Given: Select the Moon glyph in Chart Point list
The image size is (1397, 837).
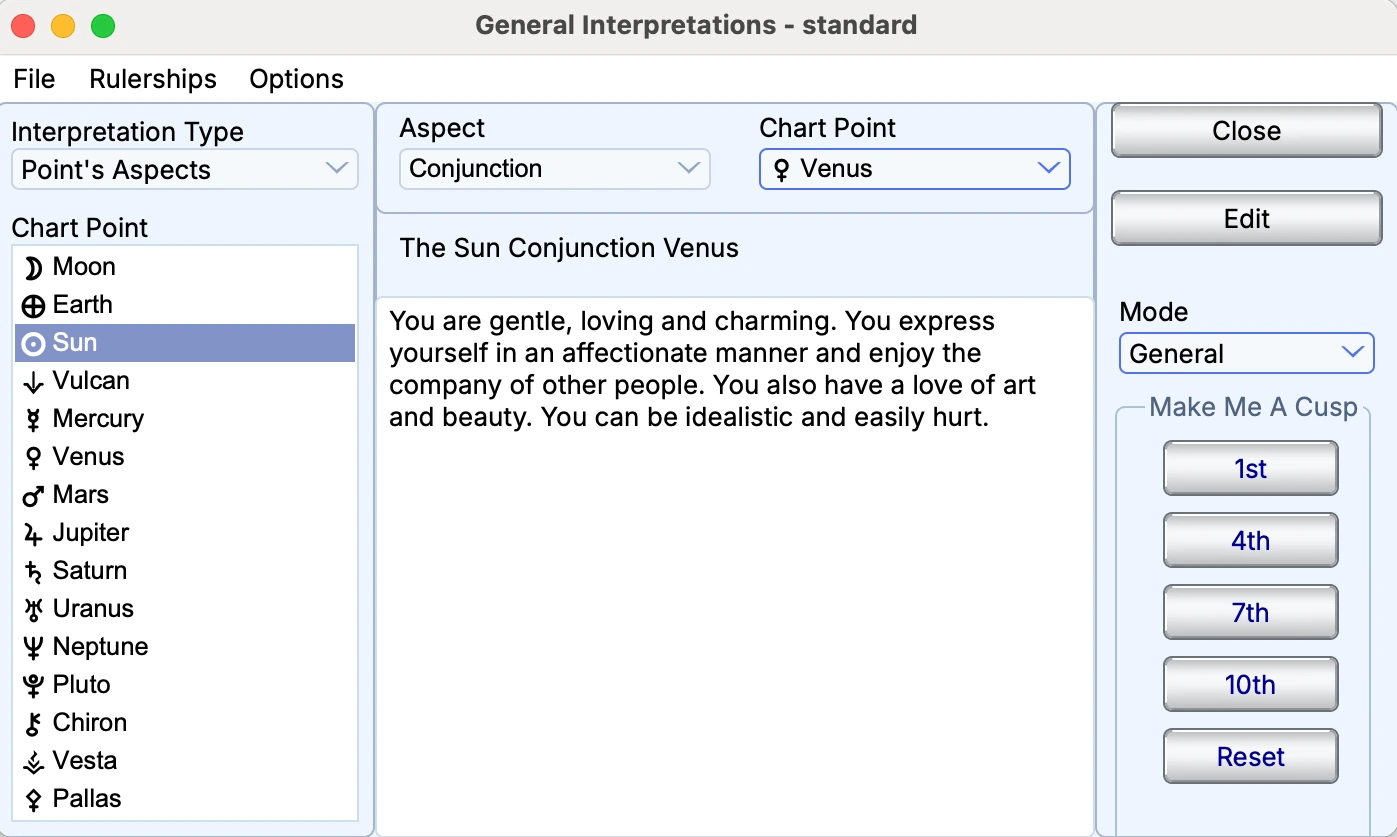Looking at the screenshot, I should (x=34, y=267).
